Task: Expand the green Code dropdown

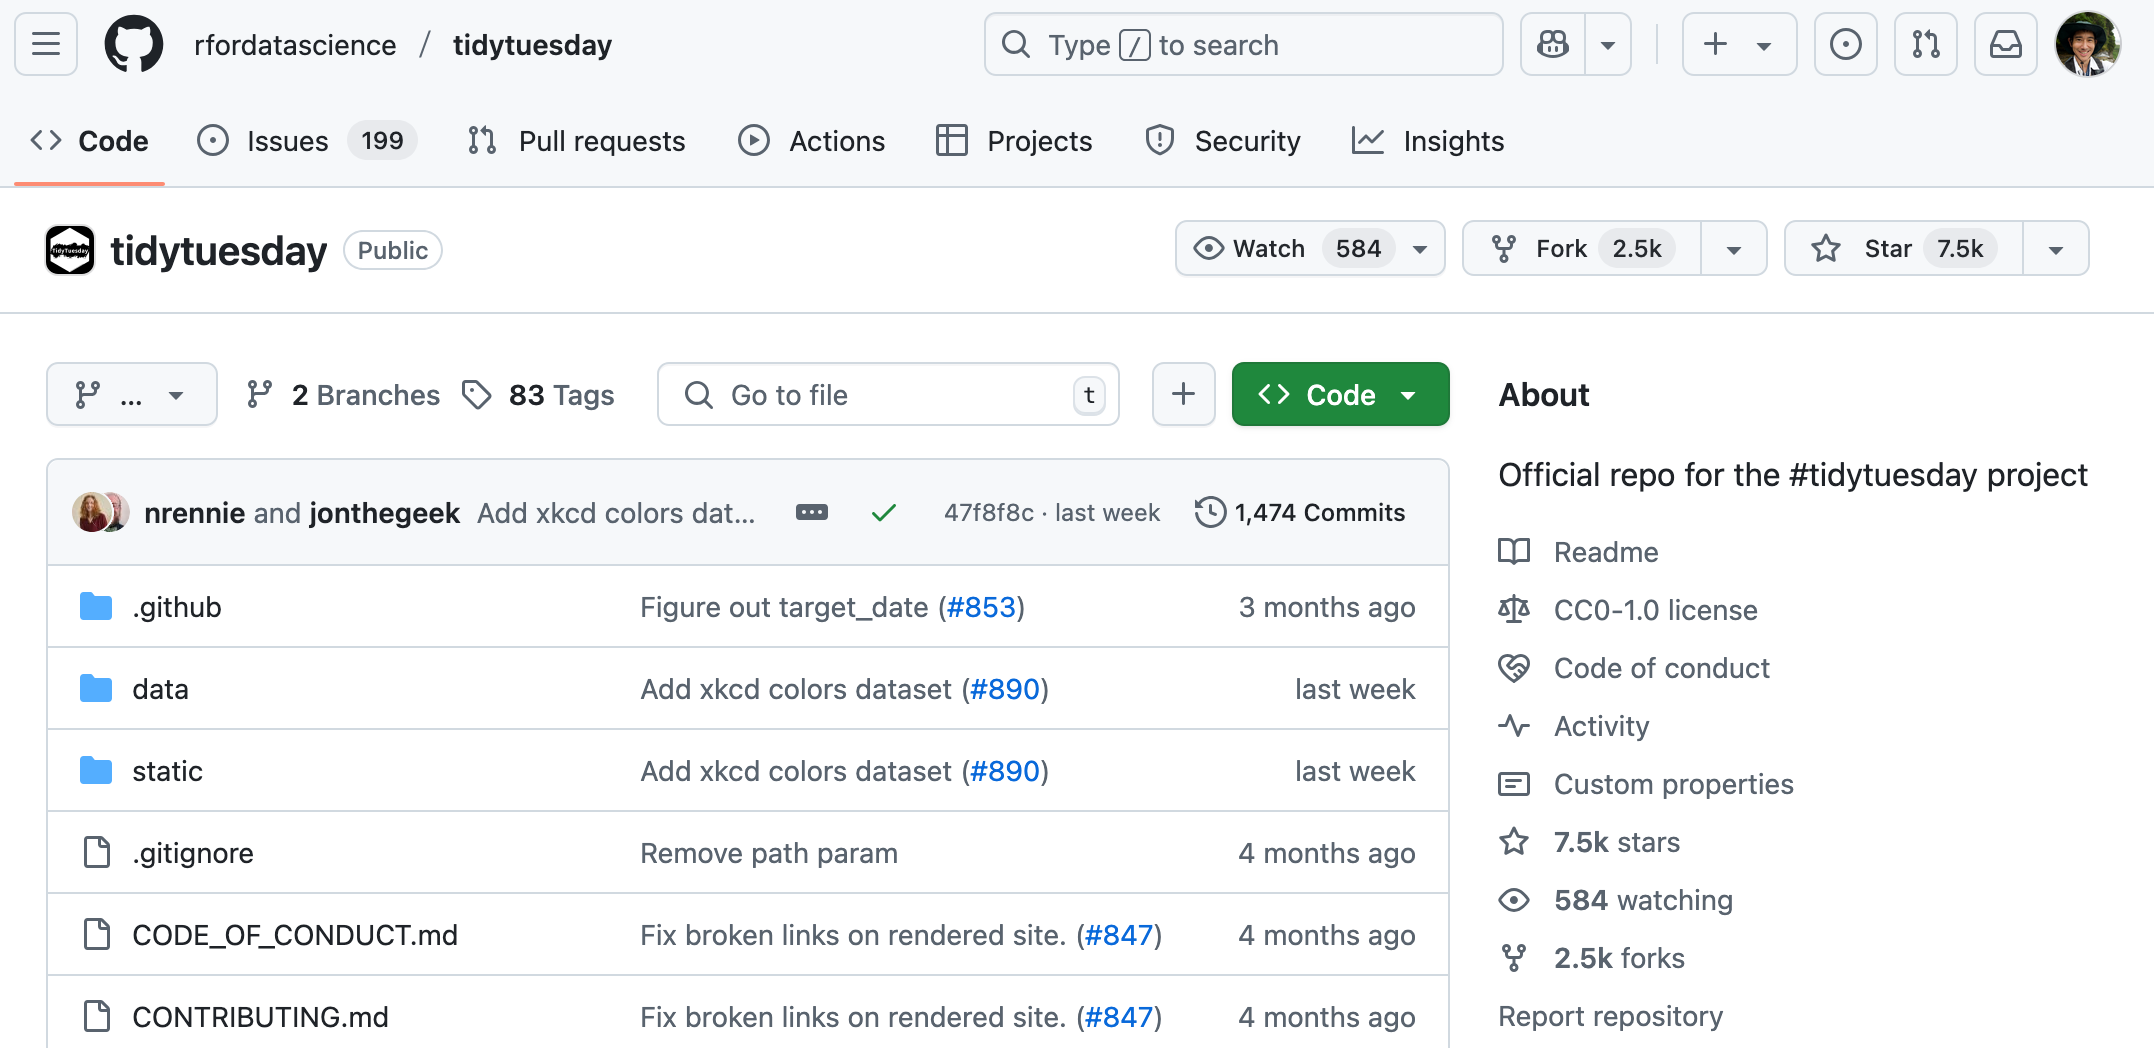Action: [1340, 394]
